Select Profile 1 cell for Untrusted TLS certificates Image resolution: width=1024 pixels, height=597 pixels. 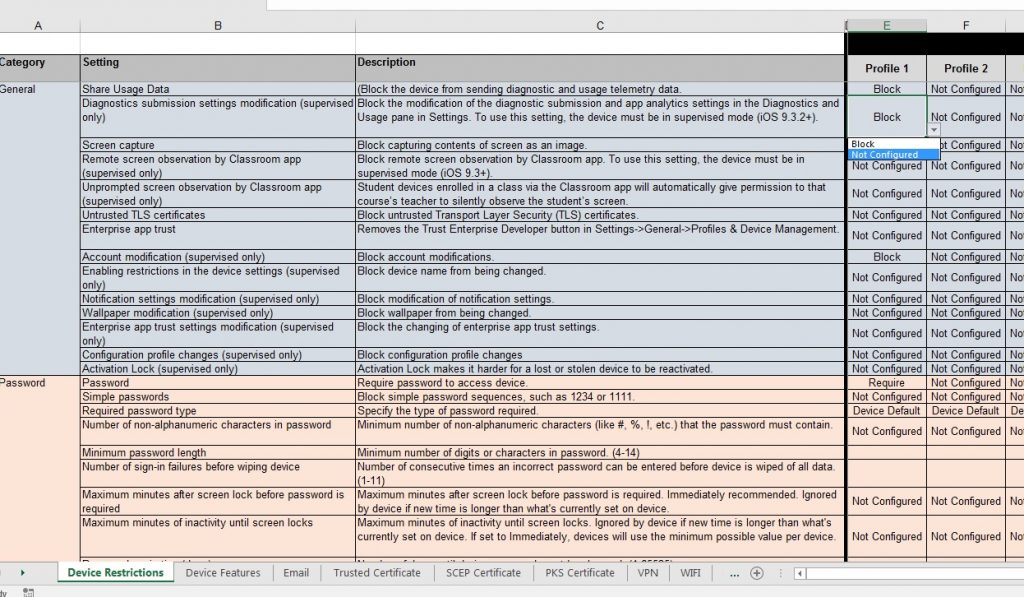886,215
